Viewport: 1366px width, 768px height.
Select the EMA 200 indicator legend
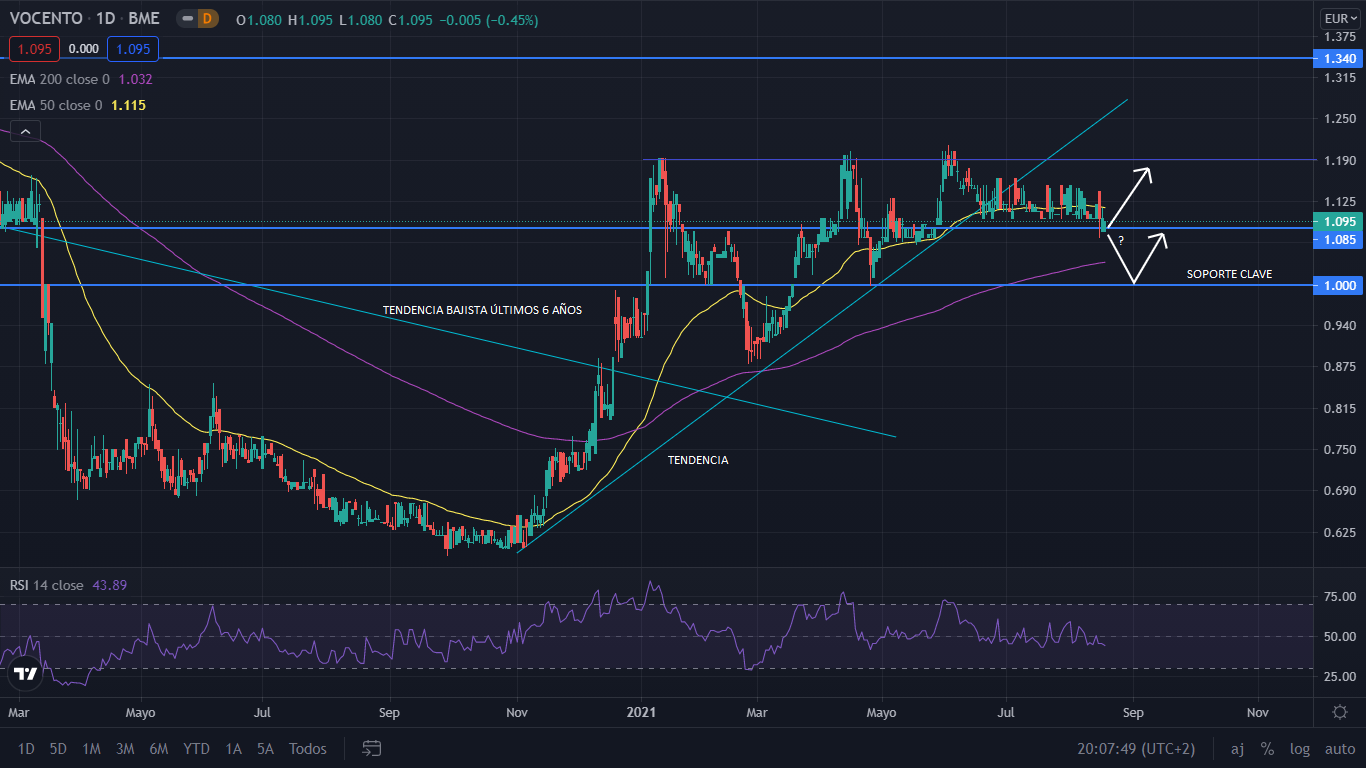(60, 79)
